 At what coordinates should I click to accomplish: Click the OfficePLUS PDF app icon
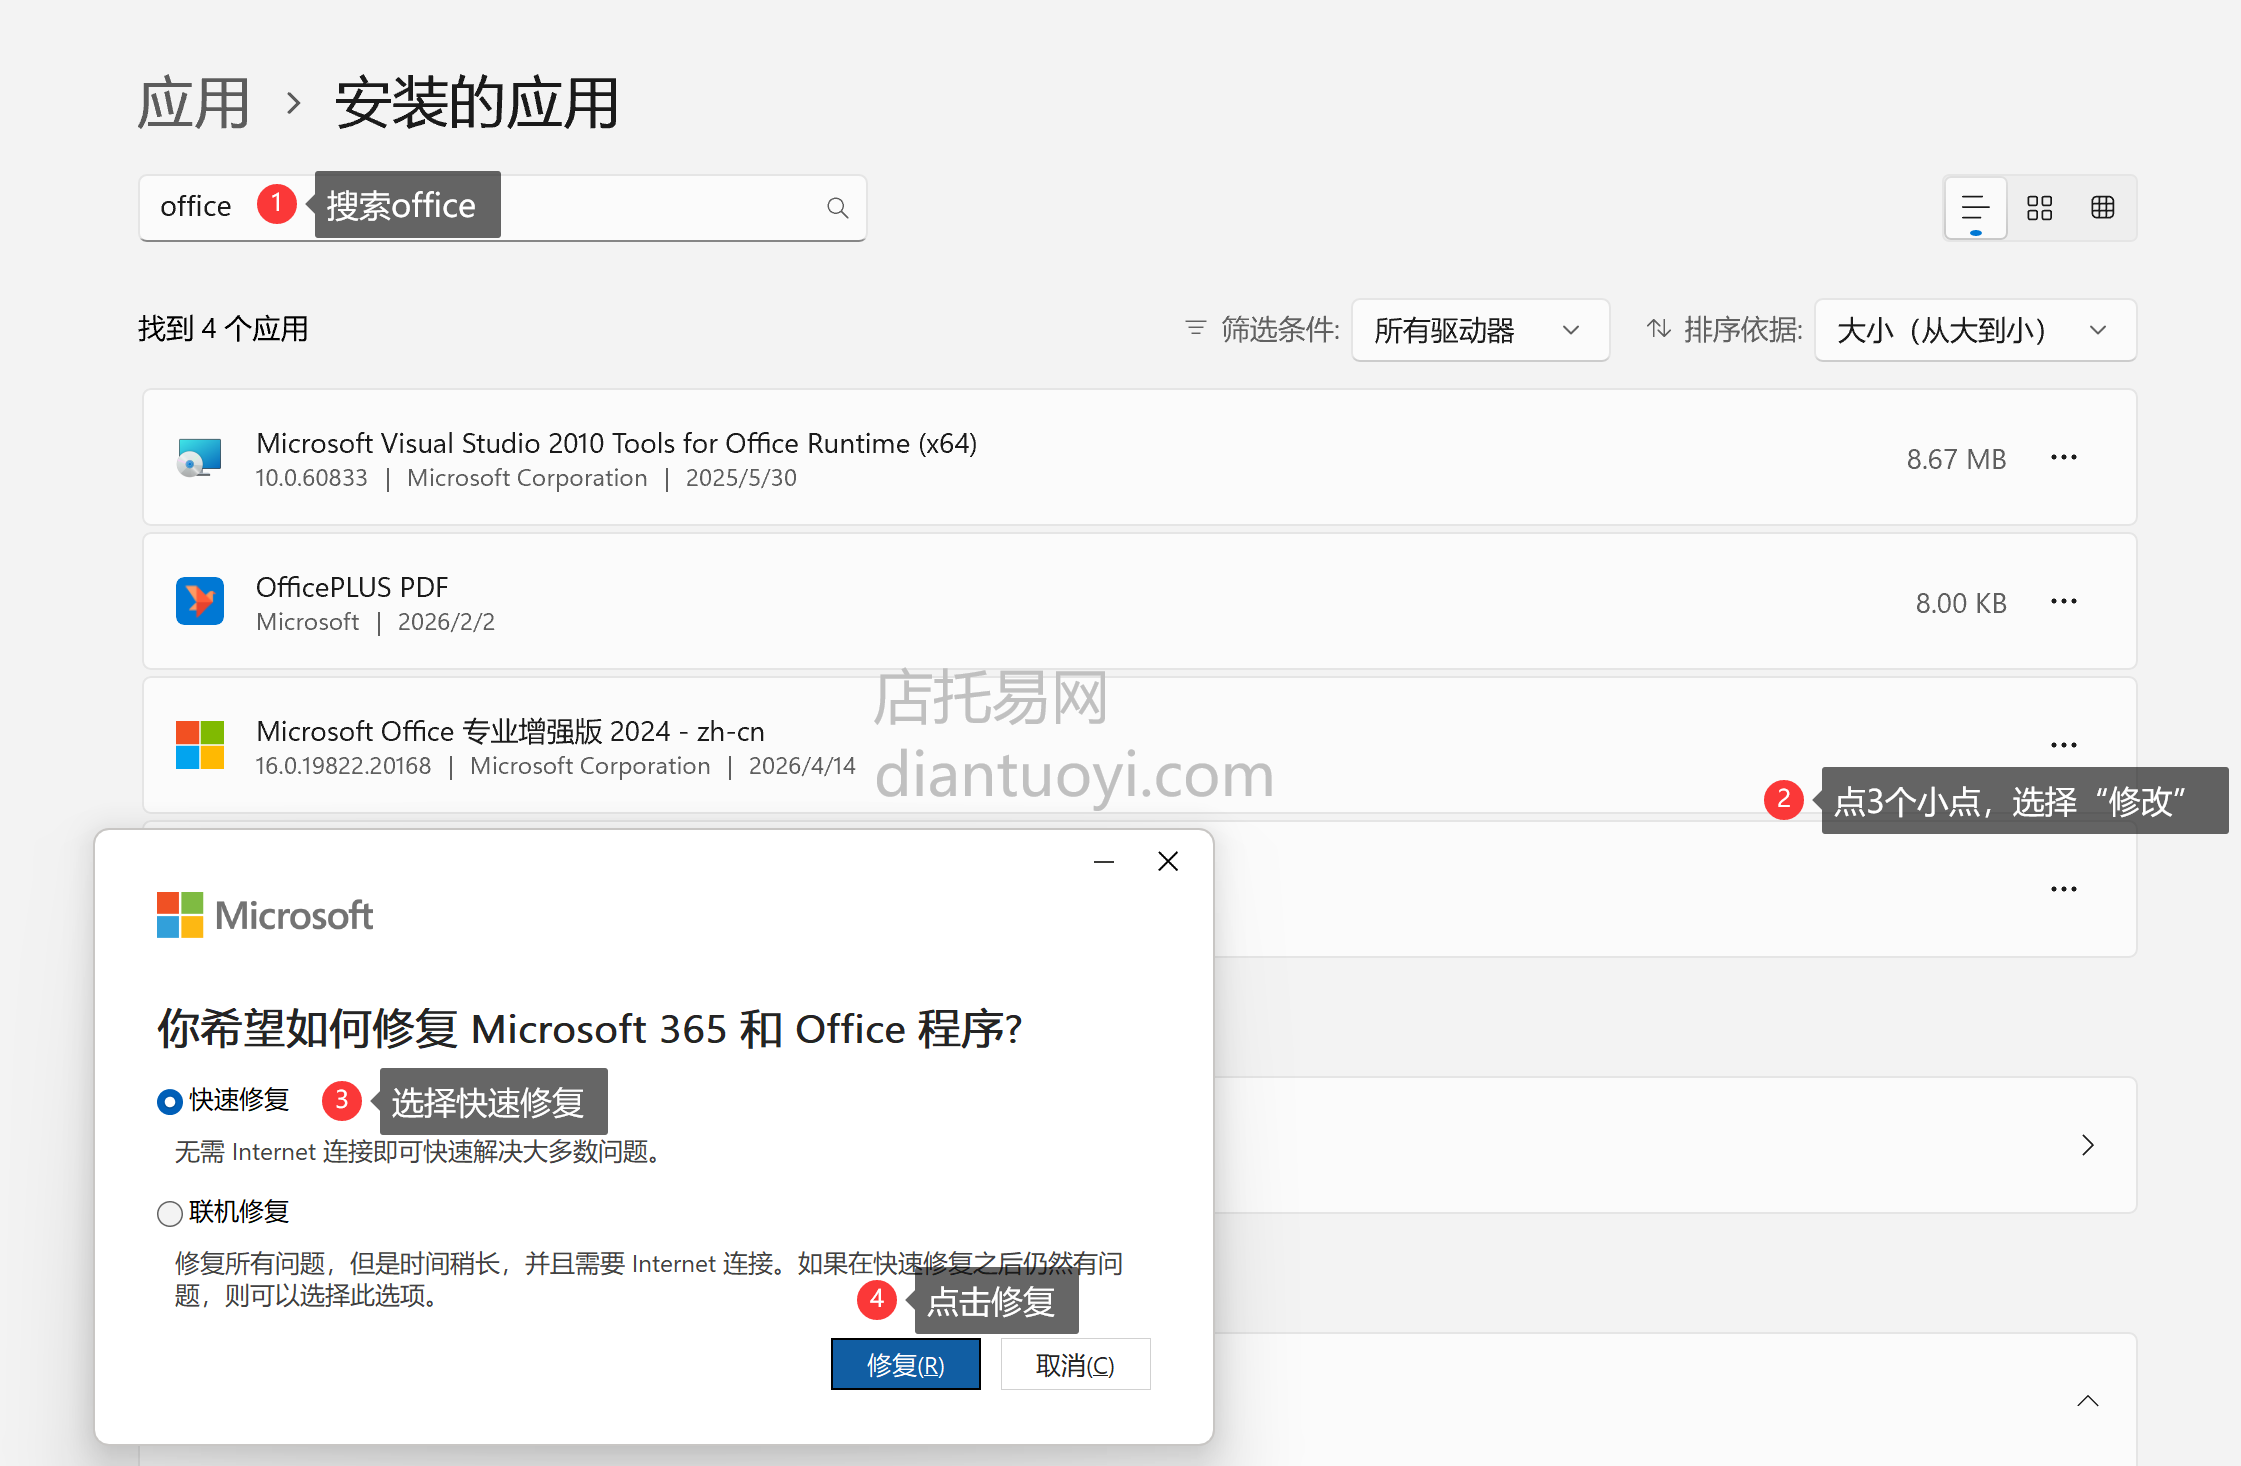(200, 601)
